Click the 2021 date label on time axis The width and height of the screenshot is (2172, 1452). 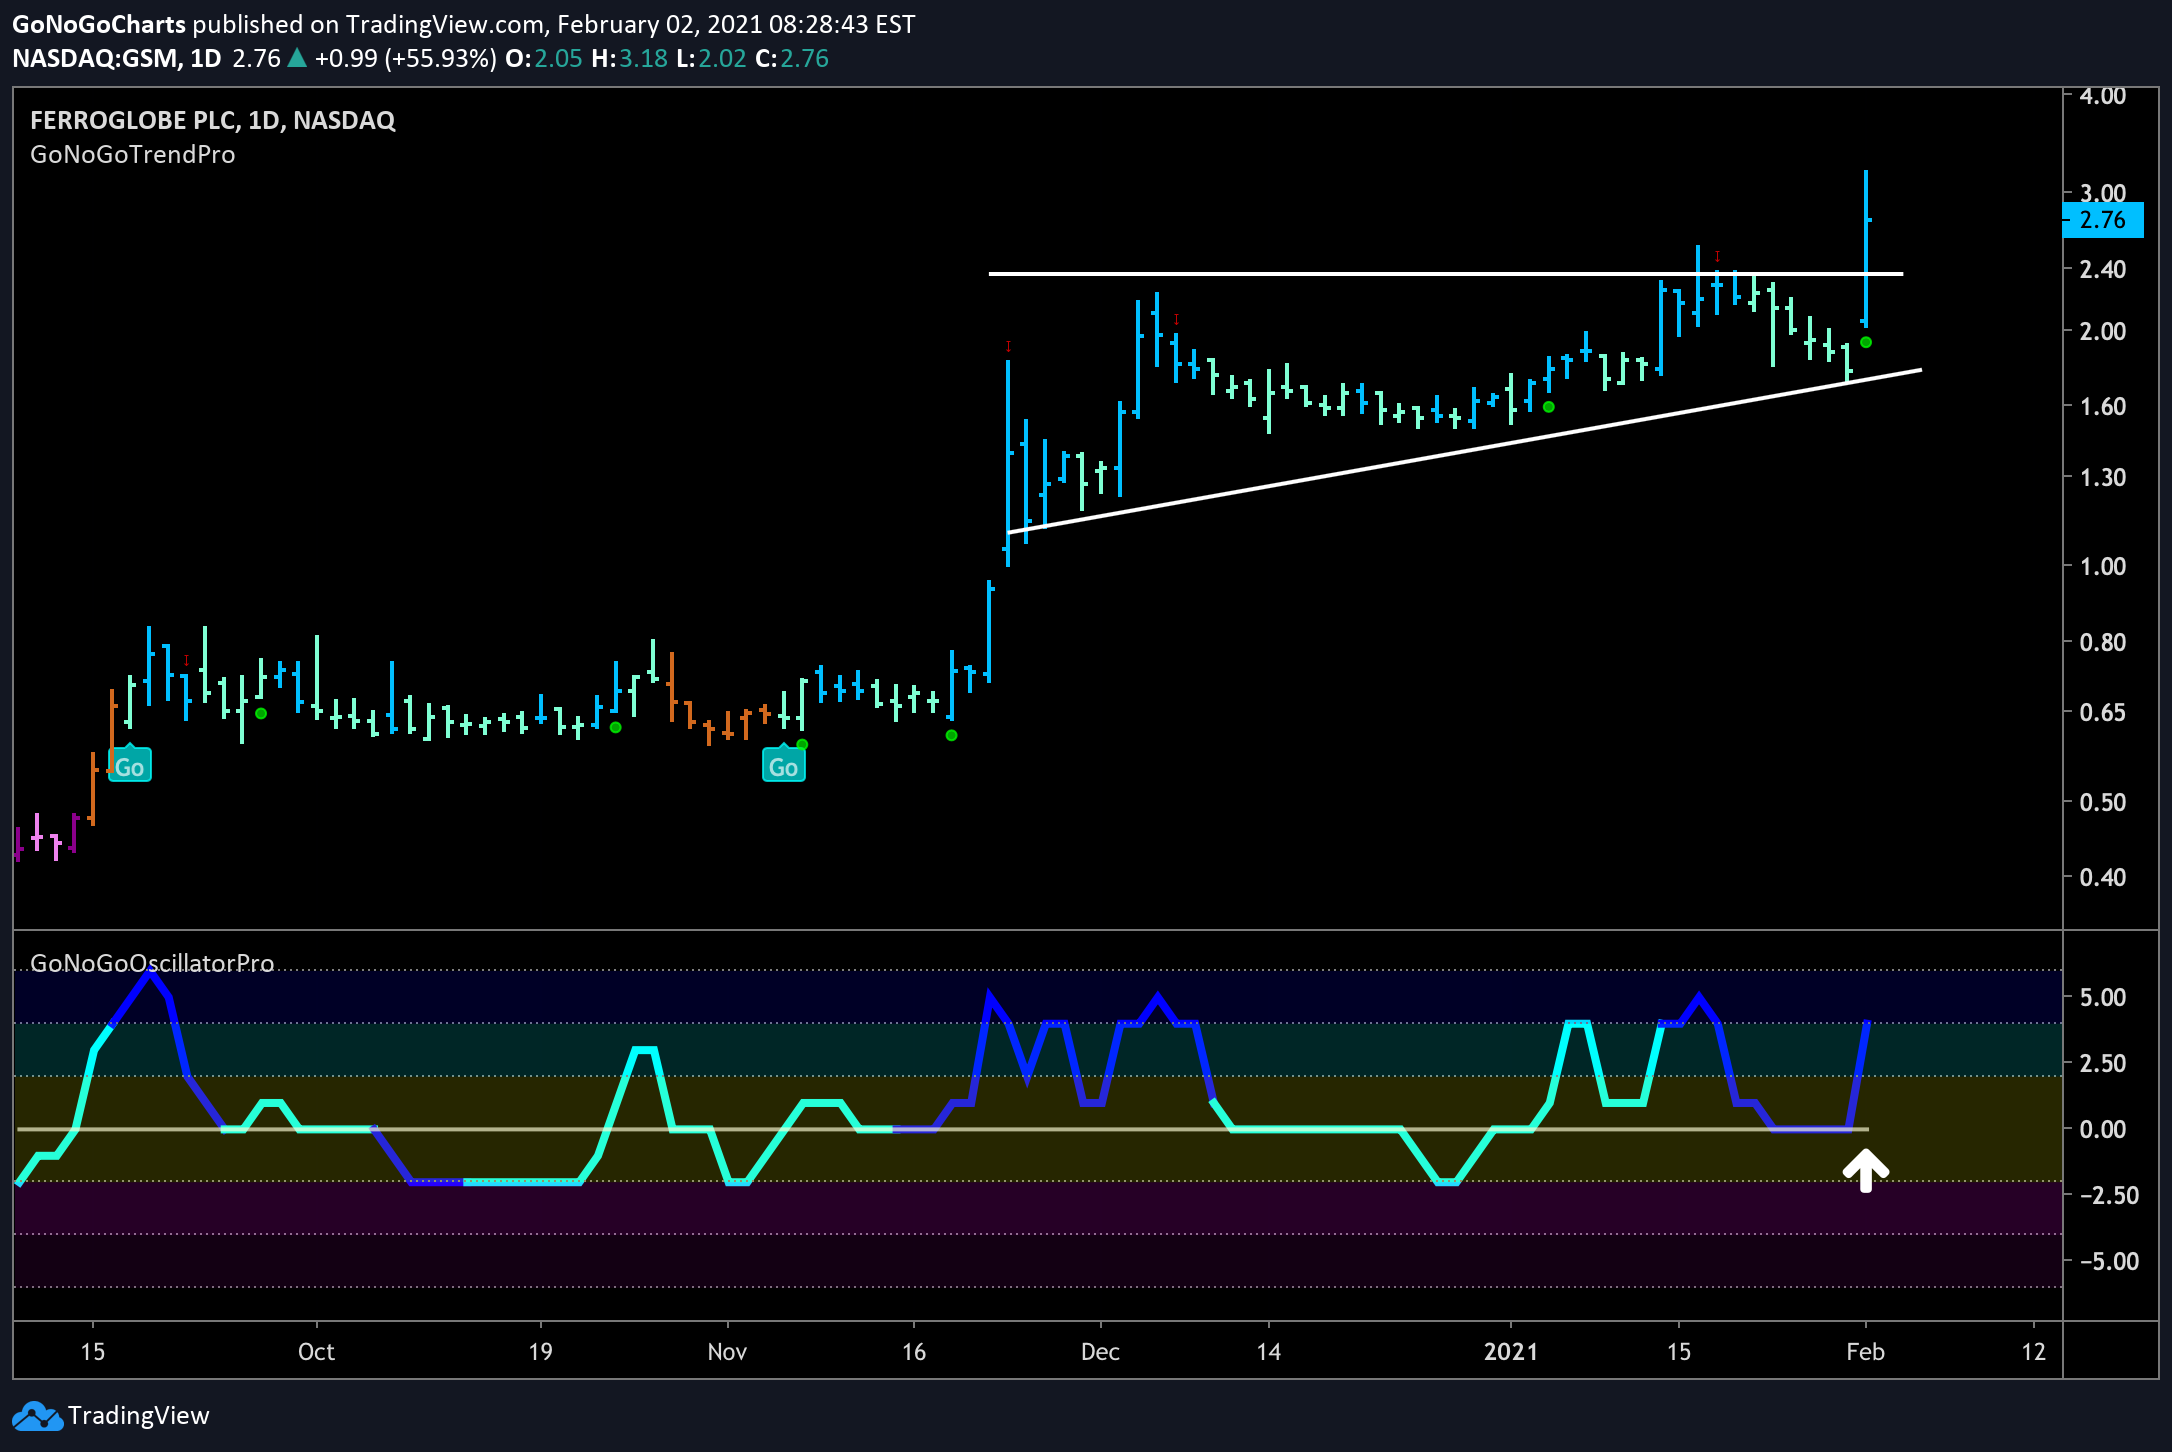coord(1511,1352)
